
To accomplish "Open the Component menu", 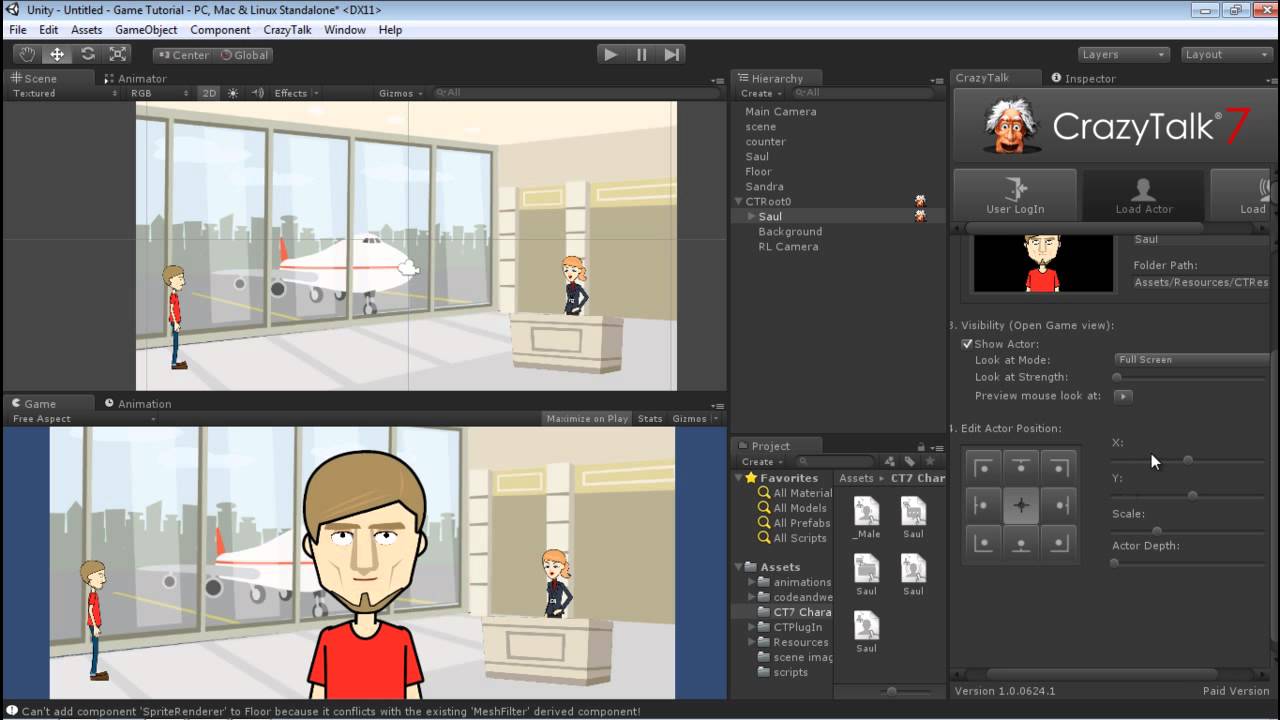I will (220, 30).
